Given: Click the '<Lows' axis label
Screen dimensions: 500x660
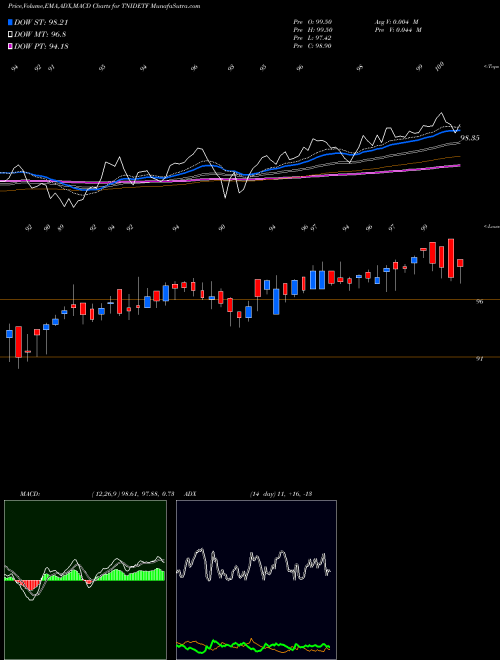Looking at the screenshot, I should 491,227.
